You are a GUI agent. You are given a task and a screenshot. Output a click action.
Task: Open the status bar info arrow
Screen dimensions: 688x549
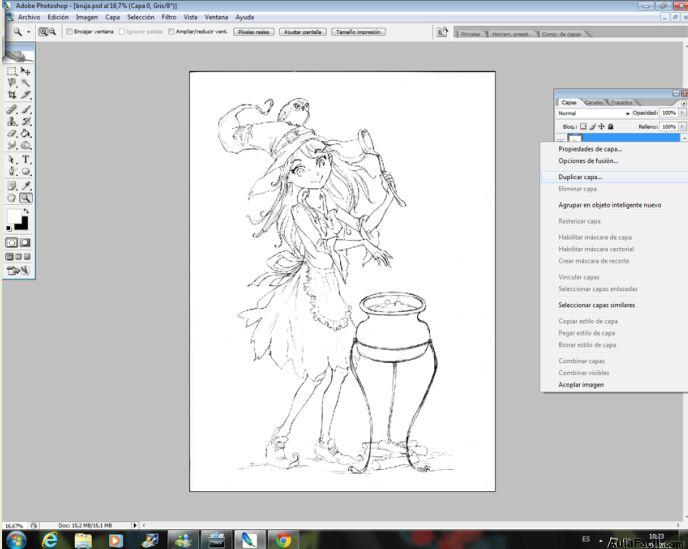135,525
